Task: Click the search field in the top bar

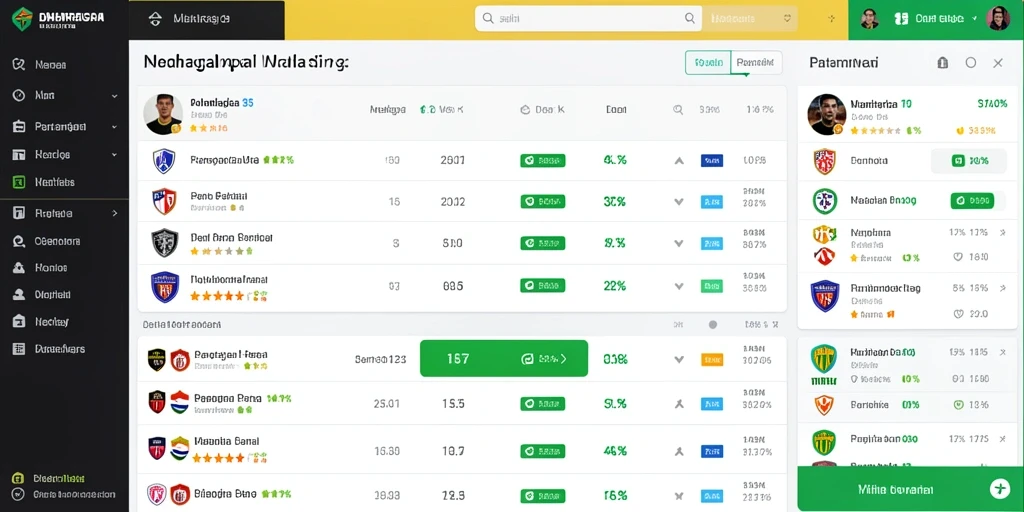Action: [588, 19]
